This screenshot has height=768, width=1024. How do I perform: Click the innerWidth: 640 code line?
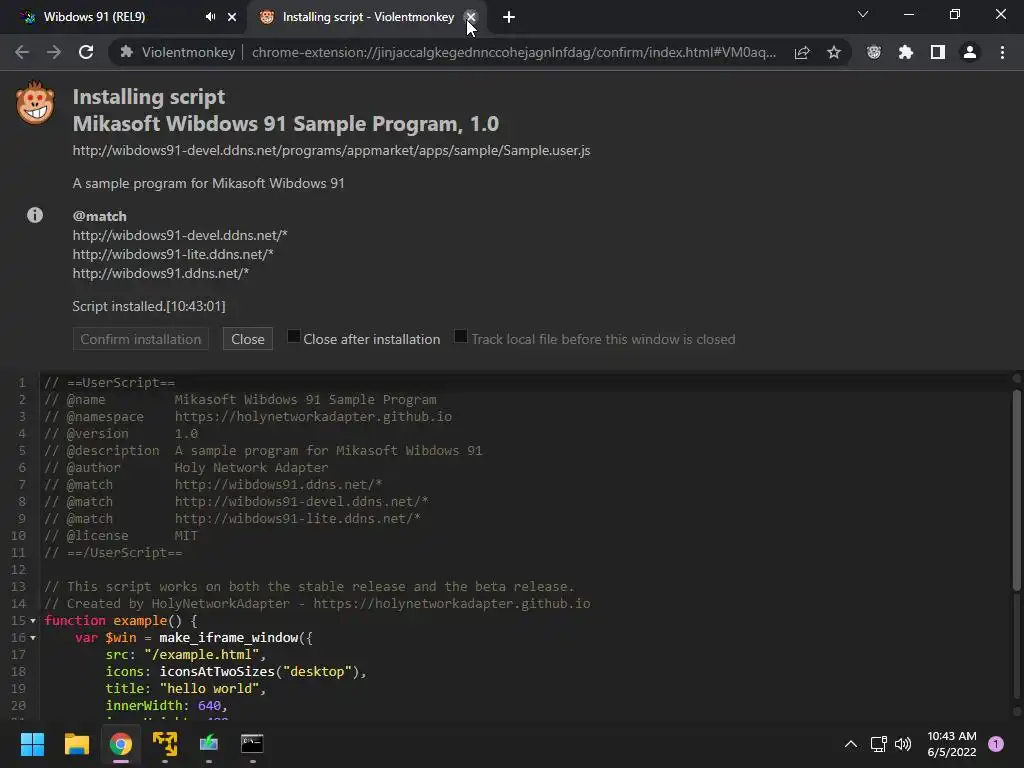(167, 705)
